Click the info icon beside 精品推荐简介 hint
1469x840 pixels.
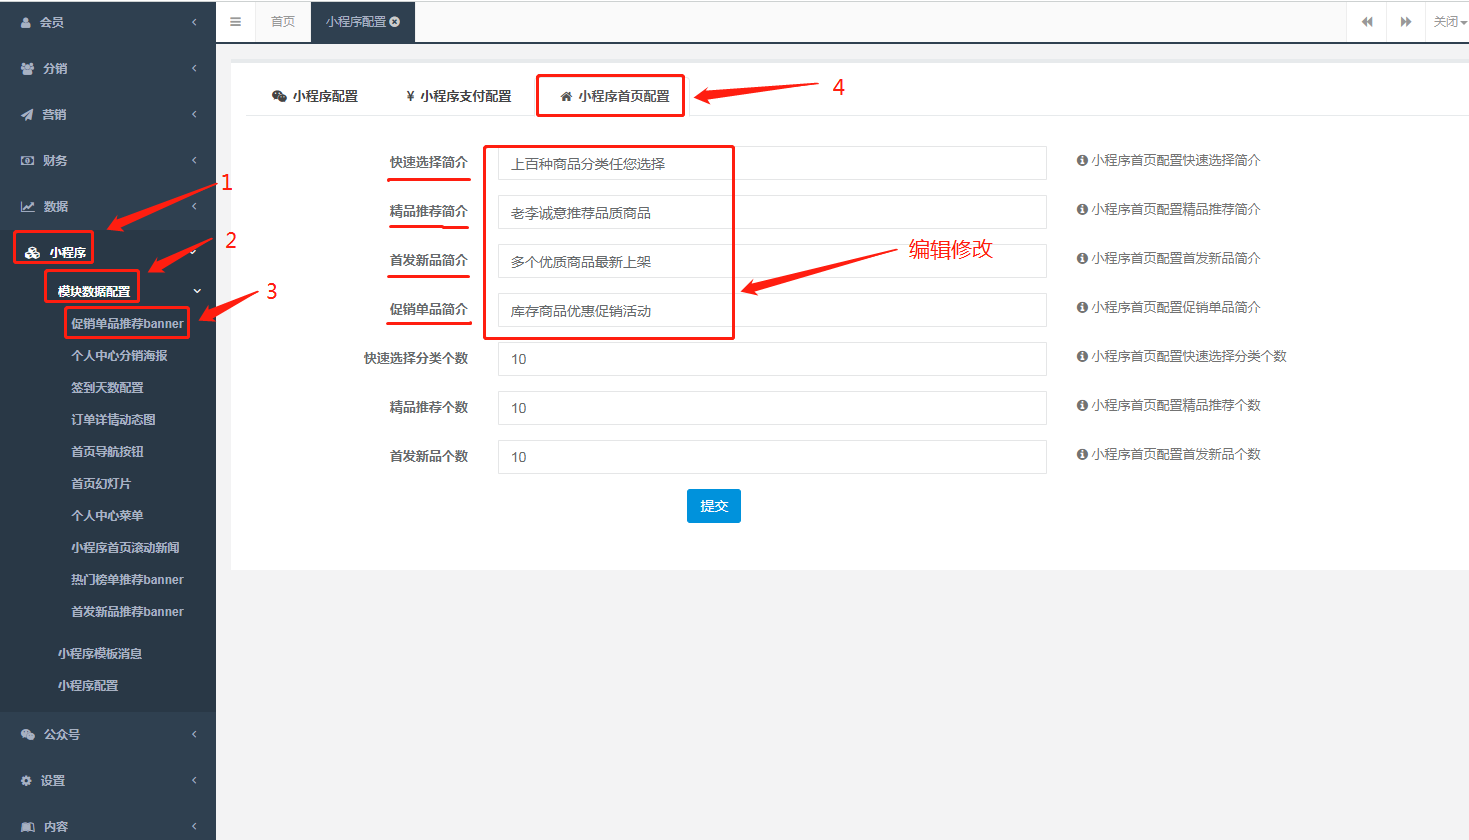point(1082,209)
